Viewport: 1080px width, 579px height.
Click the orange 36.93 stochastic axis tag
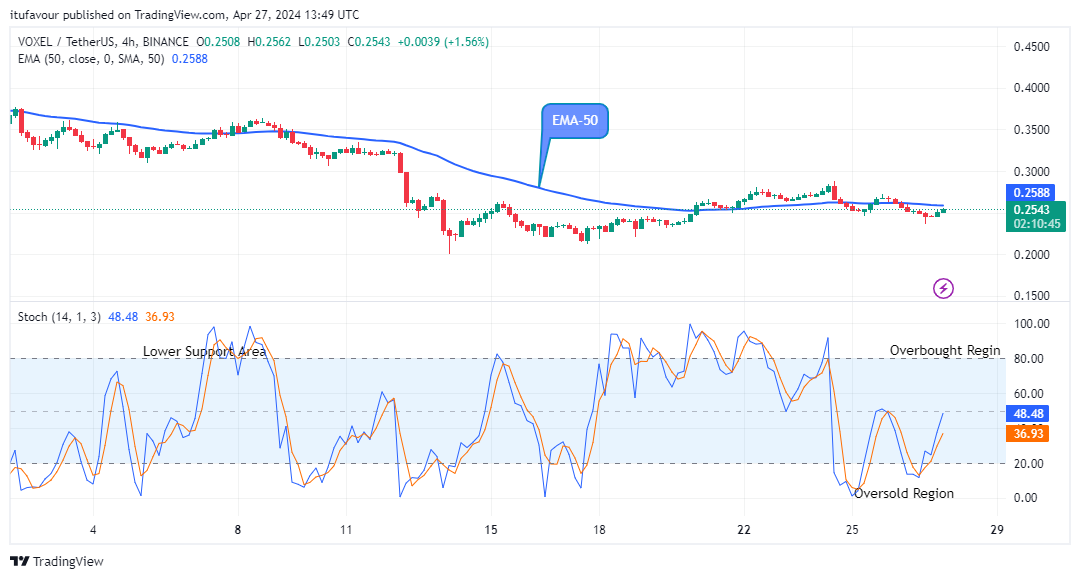click(x=1028, y=433)
